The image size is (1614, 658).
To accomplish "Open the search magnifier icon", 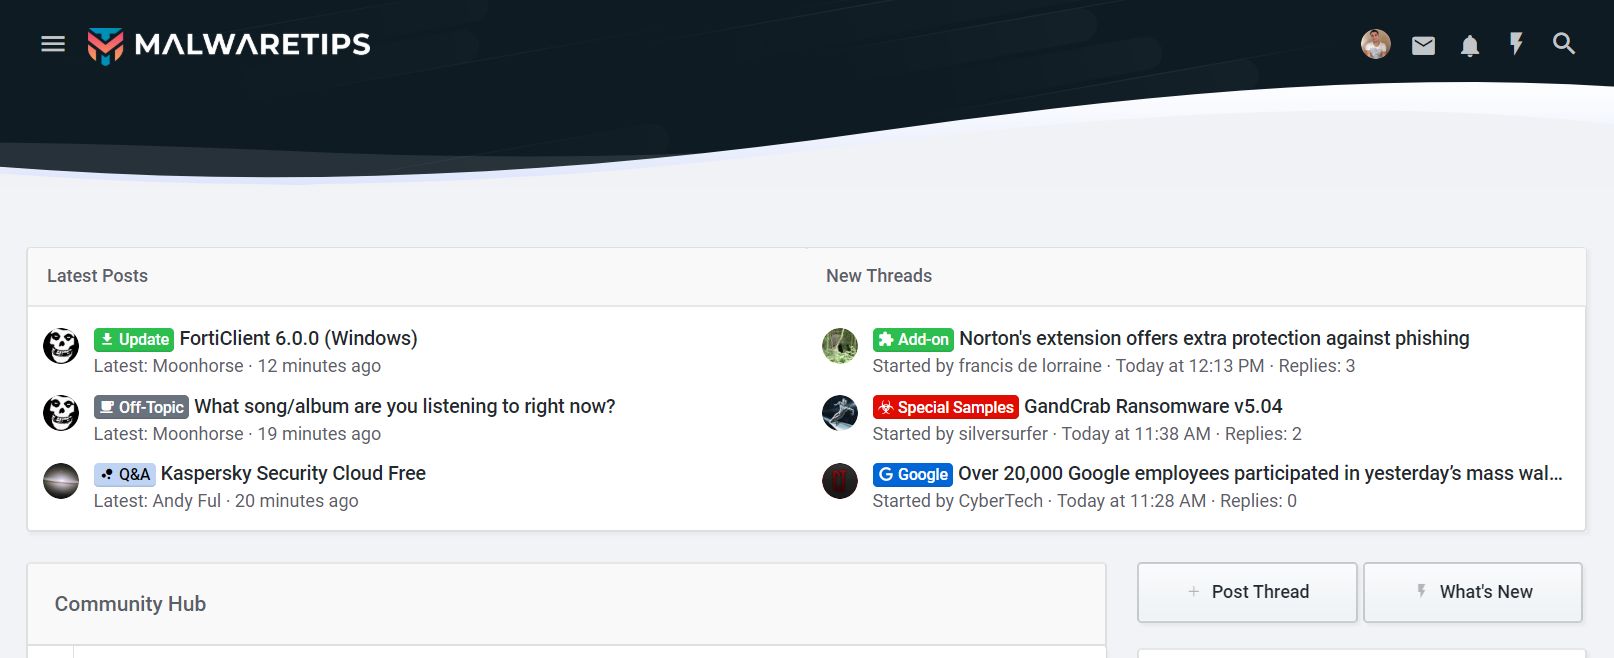I will coord(1564,44).
